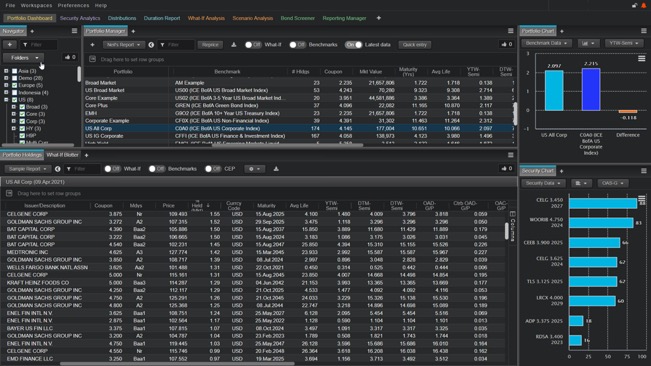This screenshot has height=366, width=651.
Task: Click the notification bell icon
Action: tap(644, 5)
